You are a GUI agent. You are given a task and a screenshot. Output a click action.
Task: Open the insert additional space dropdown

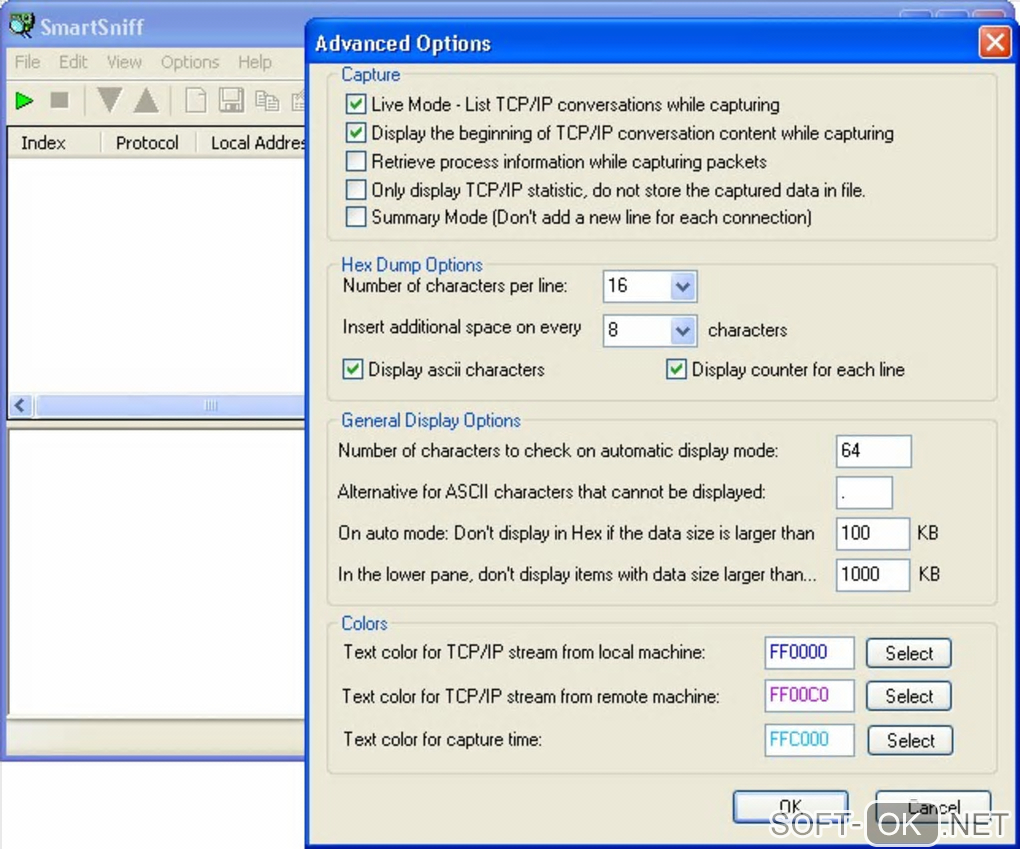[682, 330]
